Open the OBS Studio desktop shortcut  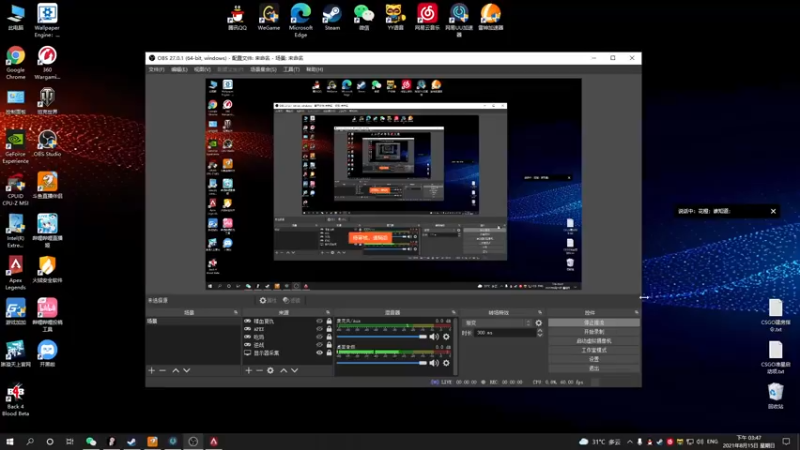[47, 143]
